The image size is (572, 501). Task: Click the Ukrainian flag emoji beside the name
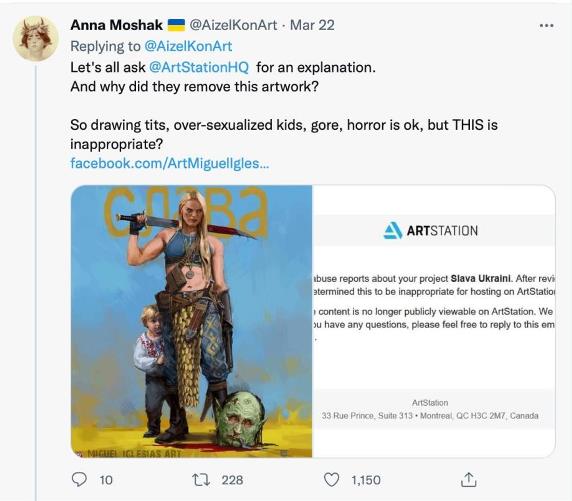[x=176, y=25]
